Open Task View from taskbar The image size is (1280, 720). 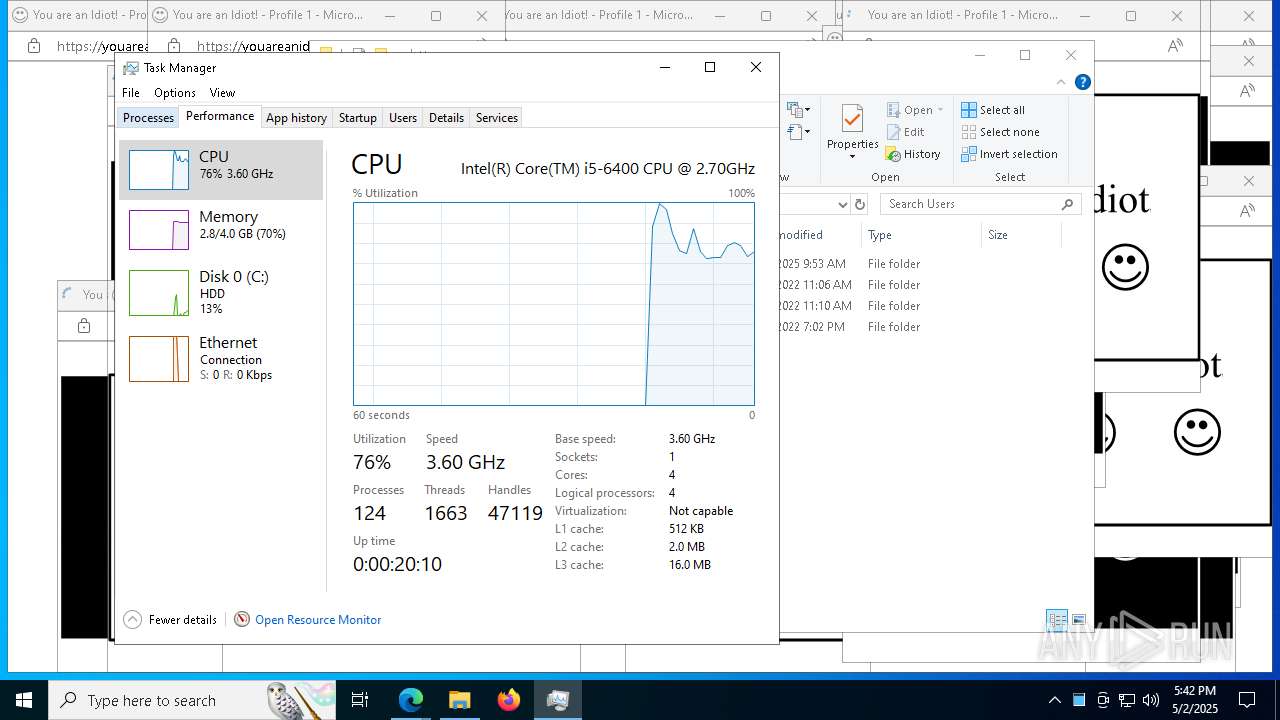[x=360, y=700]
